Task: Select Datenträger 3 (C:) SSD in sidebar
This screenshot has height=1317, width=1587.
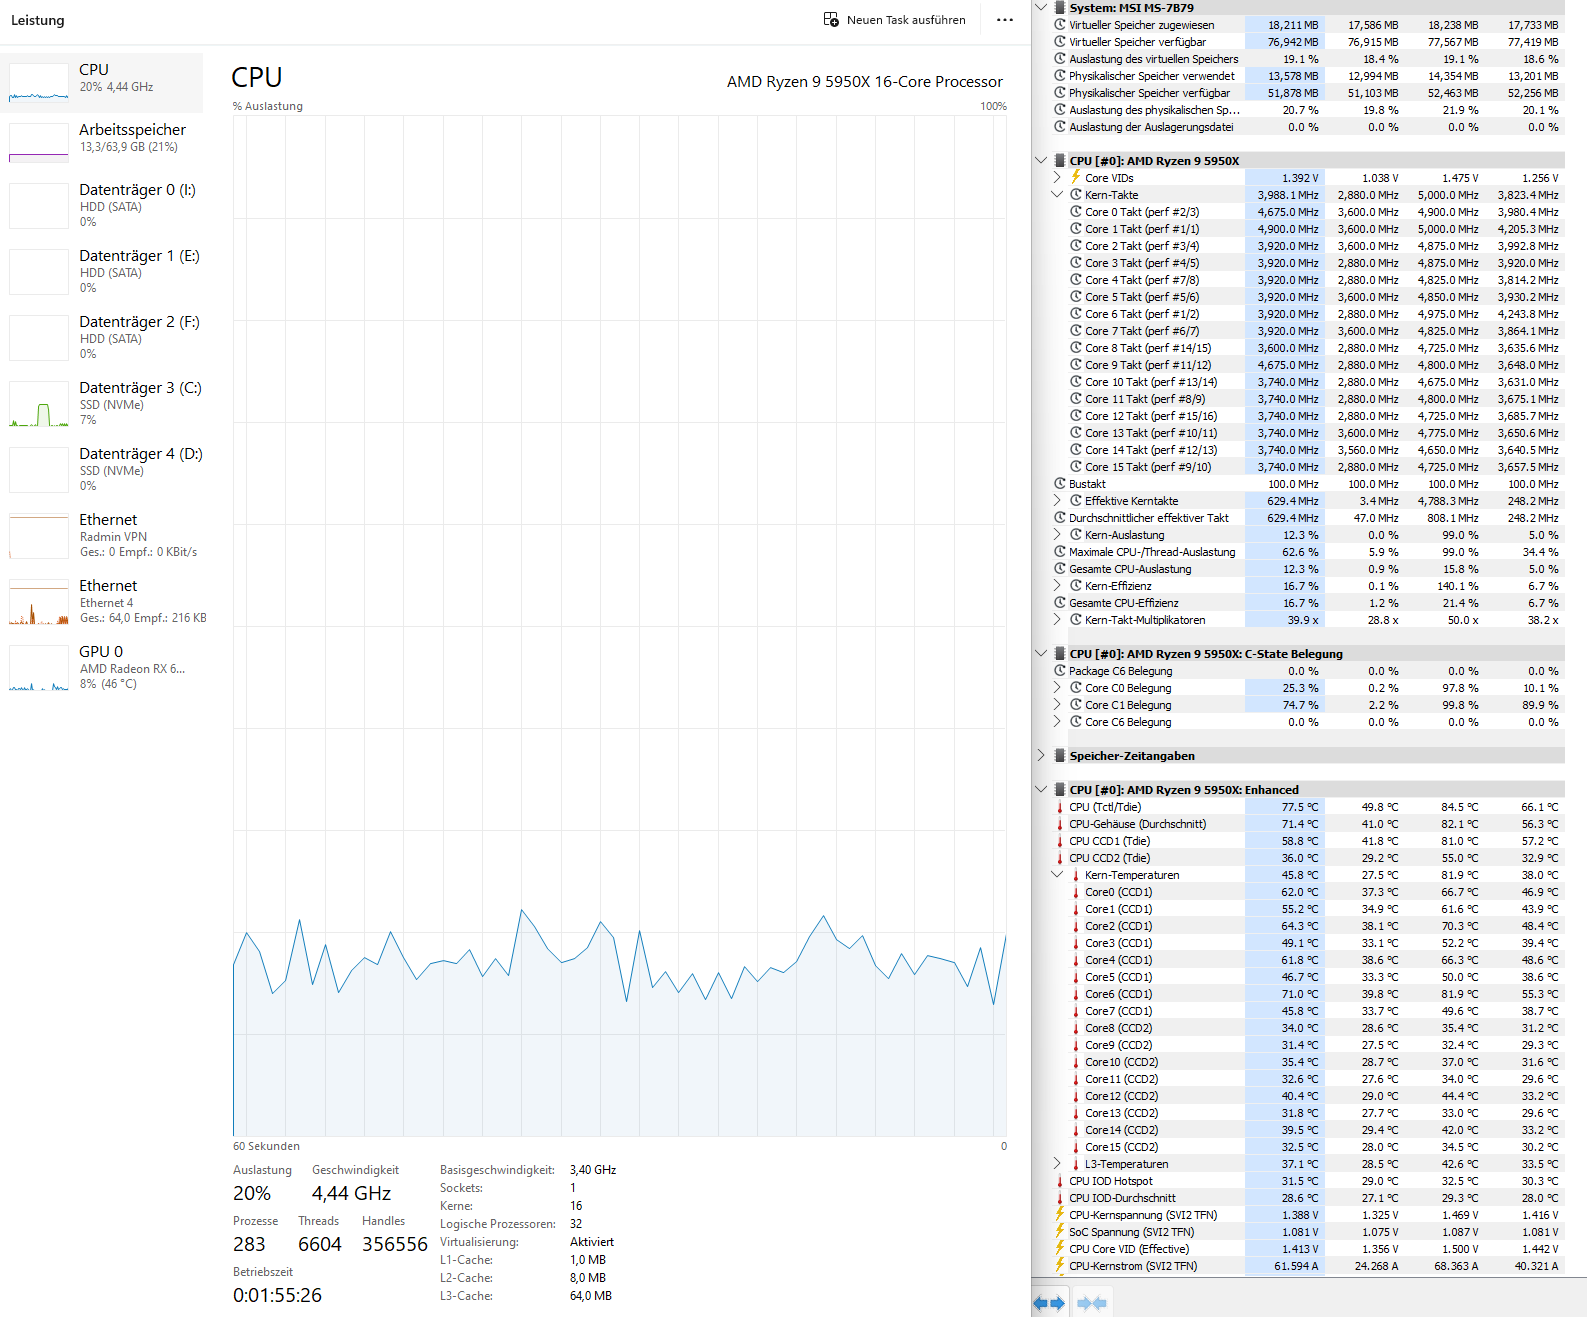Action: pyautogui.click(x=102, y=404)
